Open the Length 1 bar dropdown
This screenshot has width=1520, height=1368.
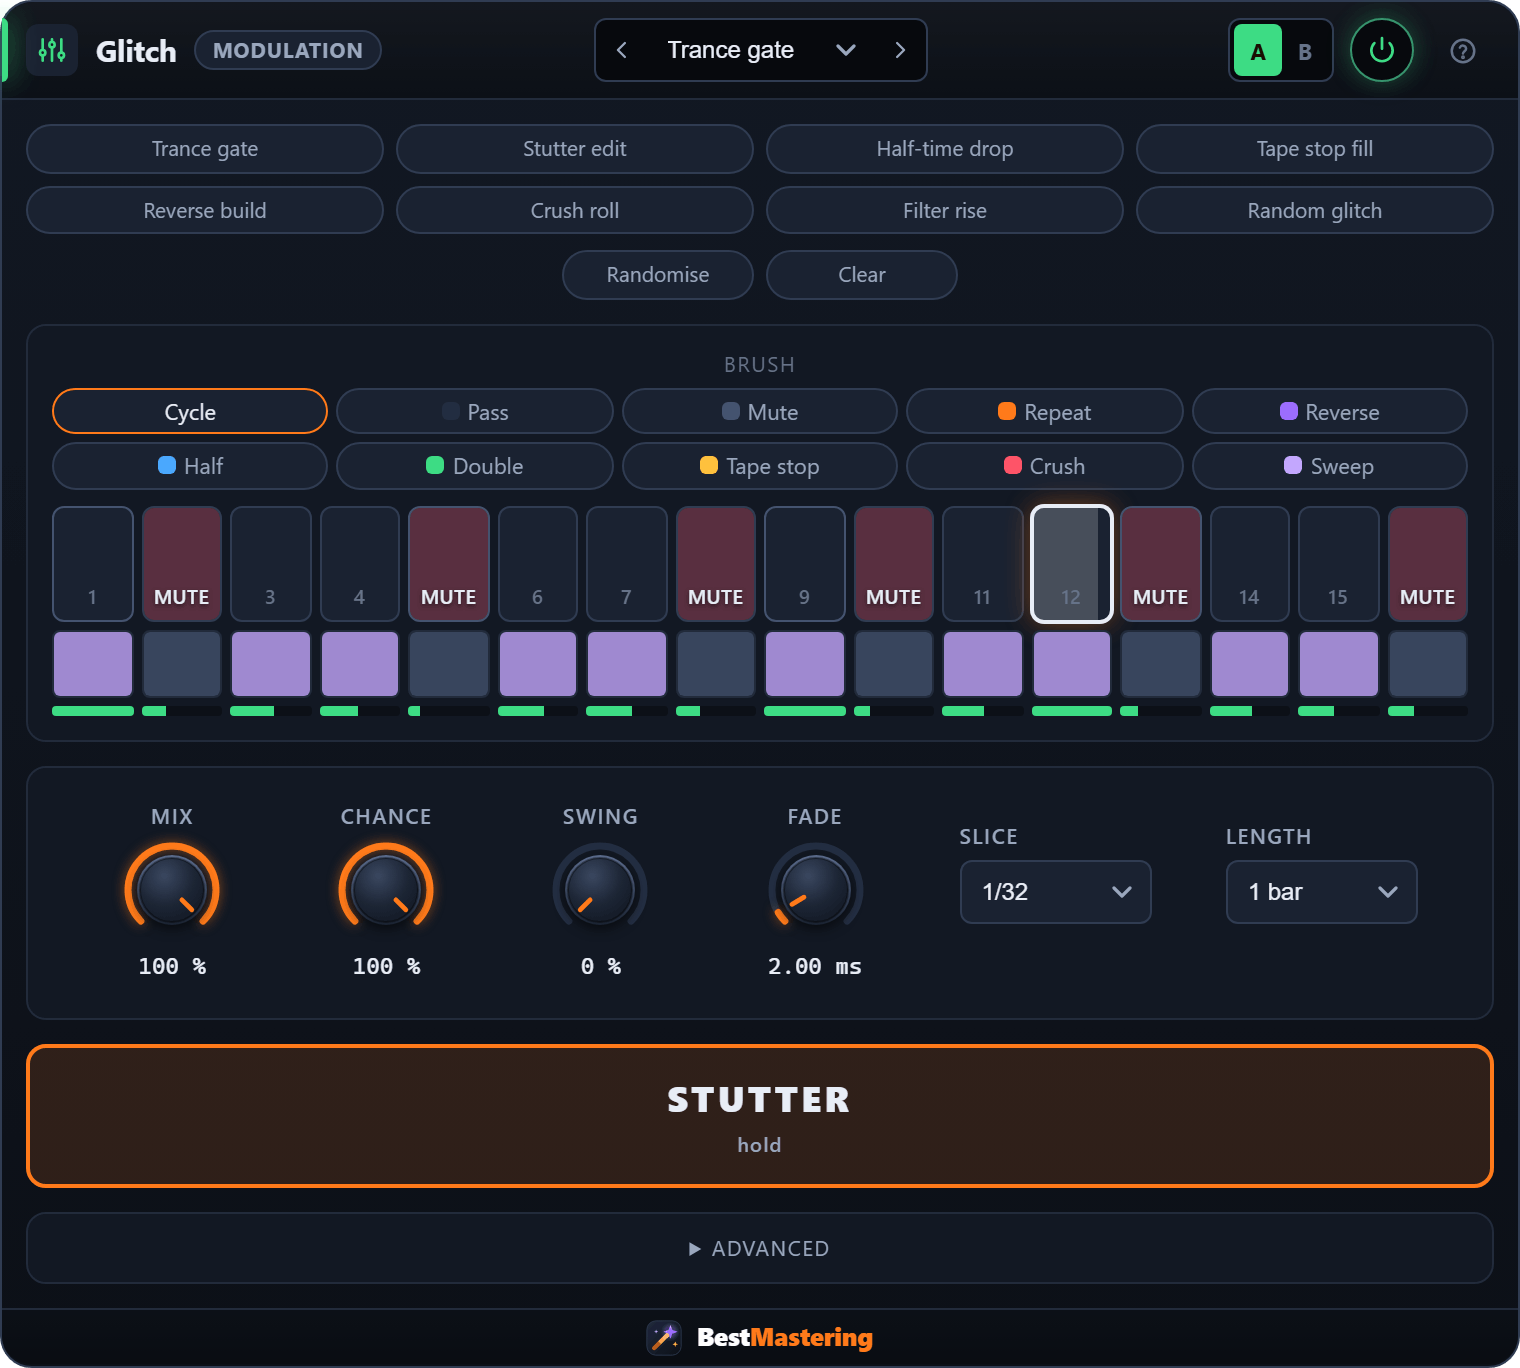point(1322,892)
